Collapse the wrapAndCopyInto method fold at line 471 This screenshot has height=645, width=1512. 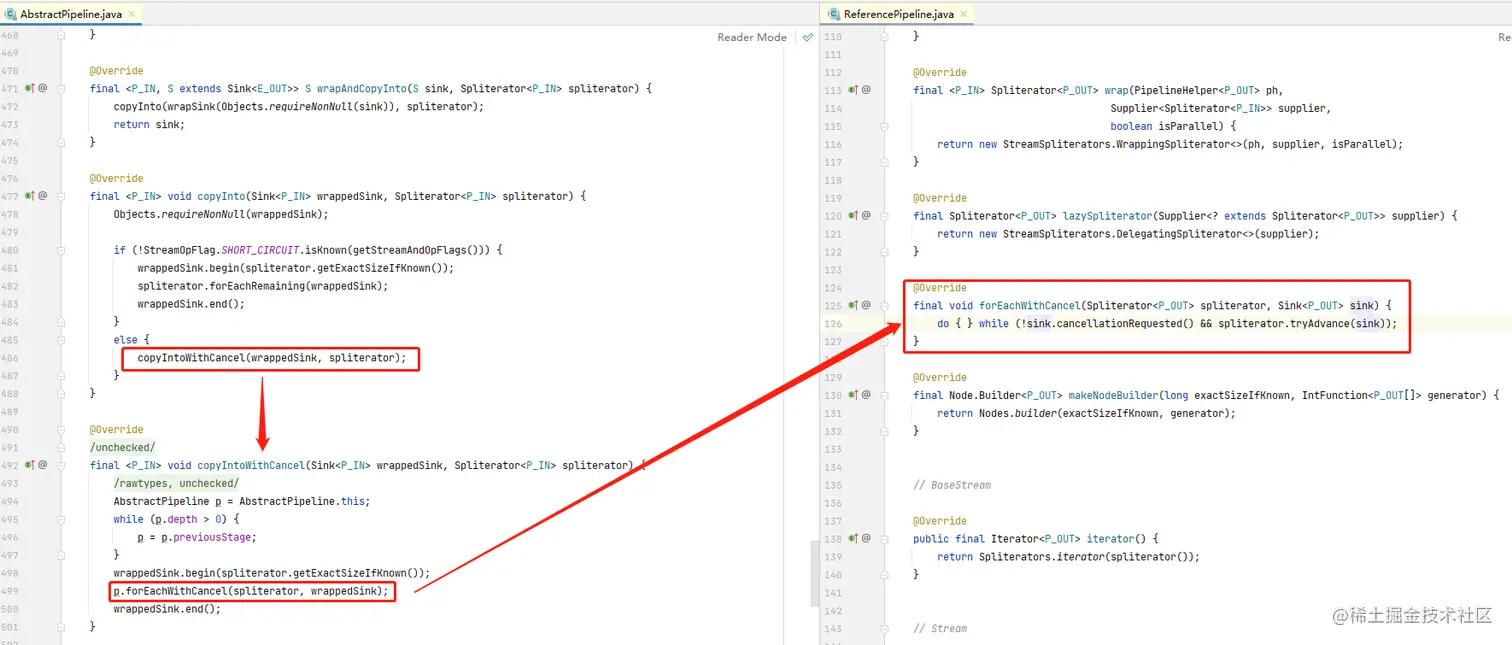tap(61, 89)
